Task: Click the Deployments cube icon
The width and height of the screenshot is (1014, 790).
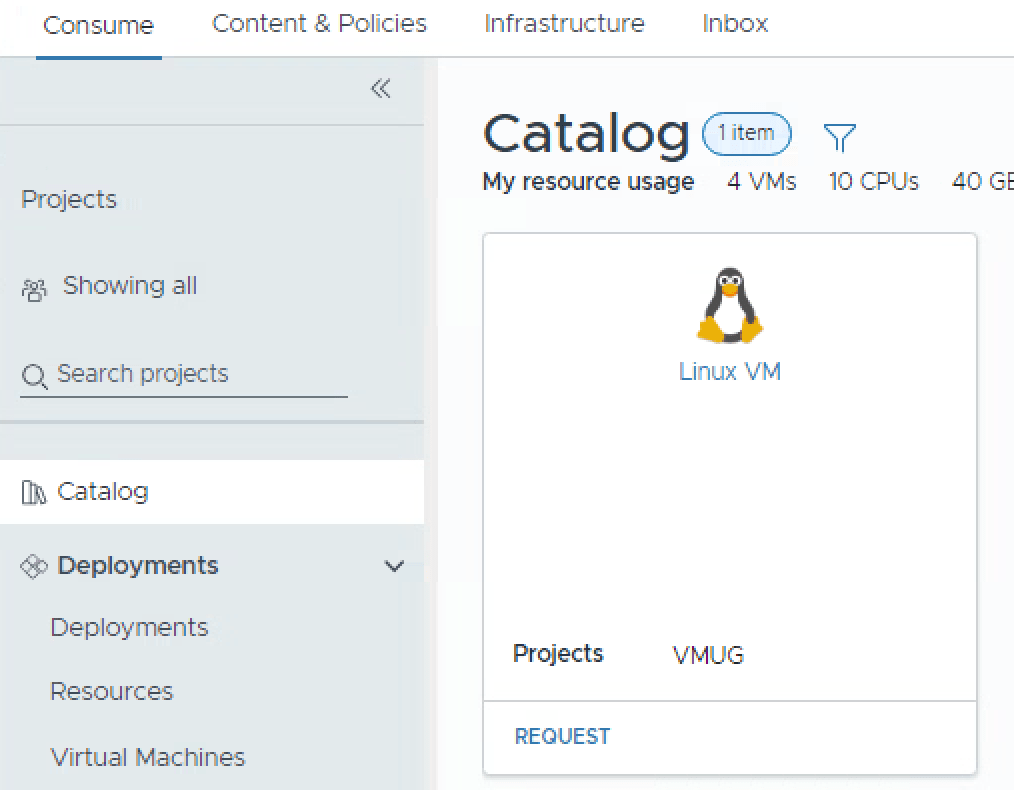Action: (34, 566)
